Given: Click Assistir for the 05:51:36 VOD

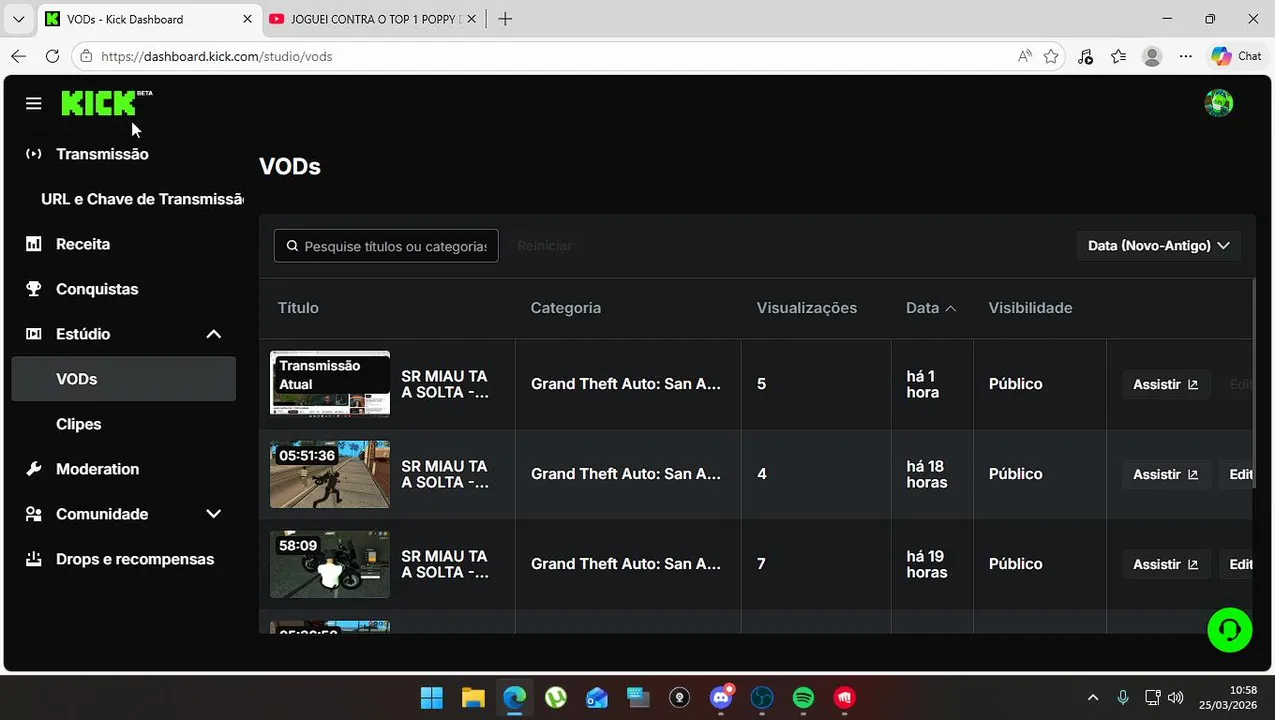Looking at the screenshot, I should 1165,474.
